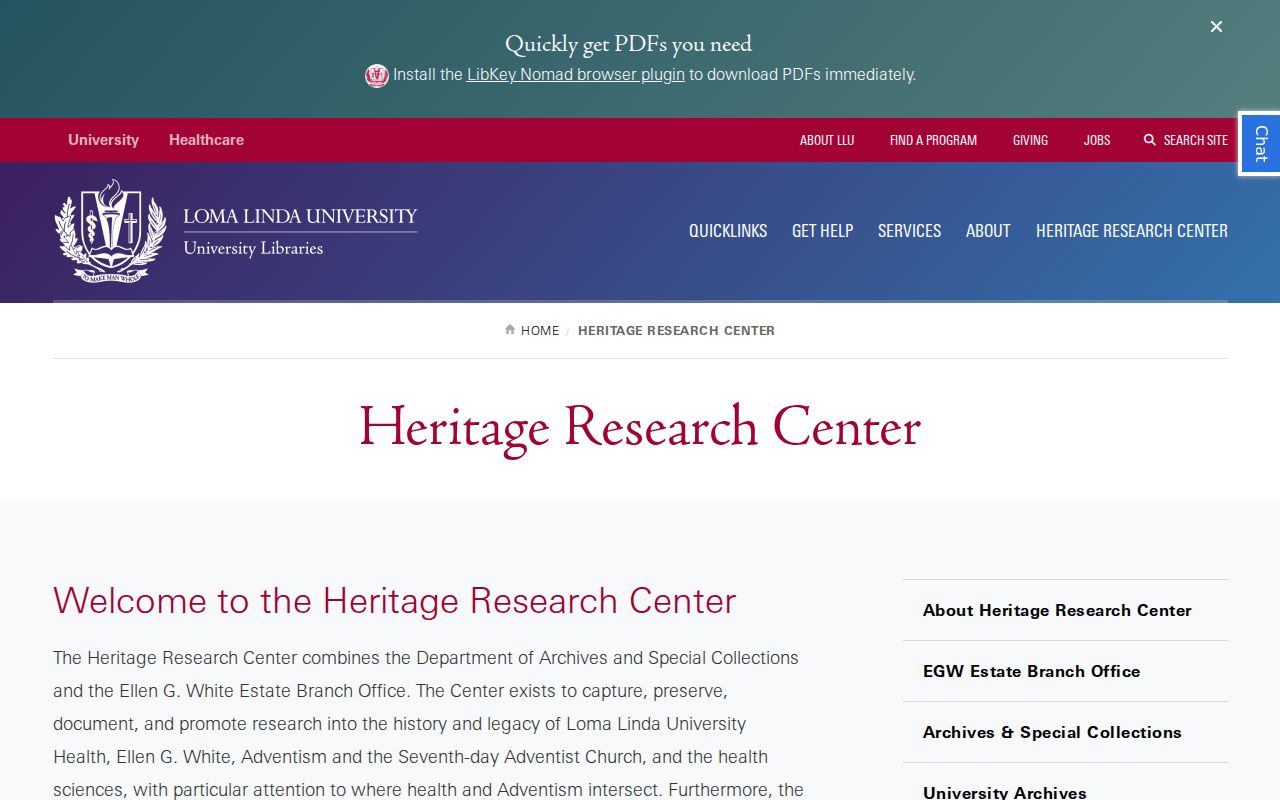1280x800 pixels.
Task: Open About LLU link
Action: (x=827, y=140)
